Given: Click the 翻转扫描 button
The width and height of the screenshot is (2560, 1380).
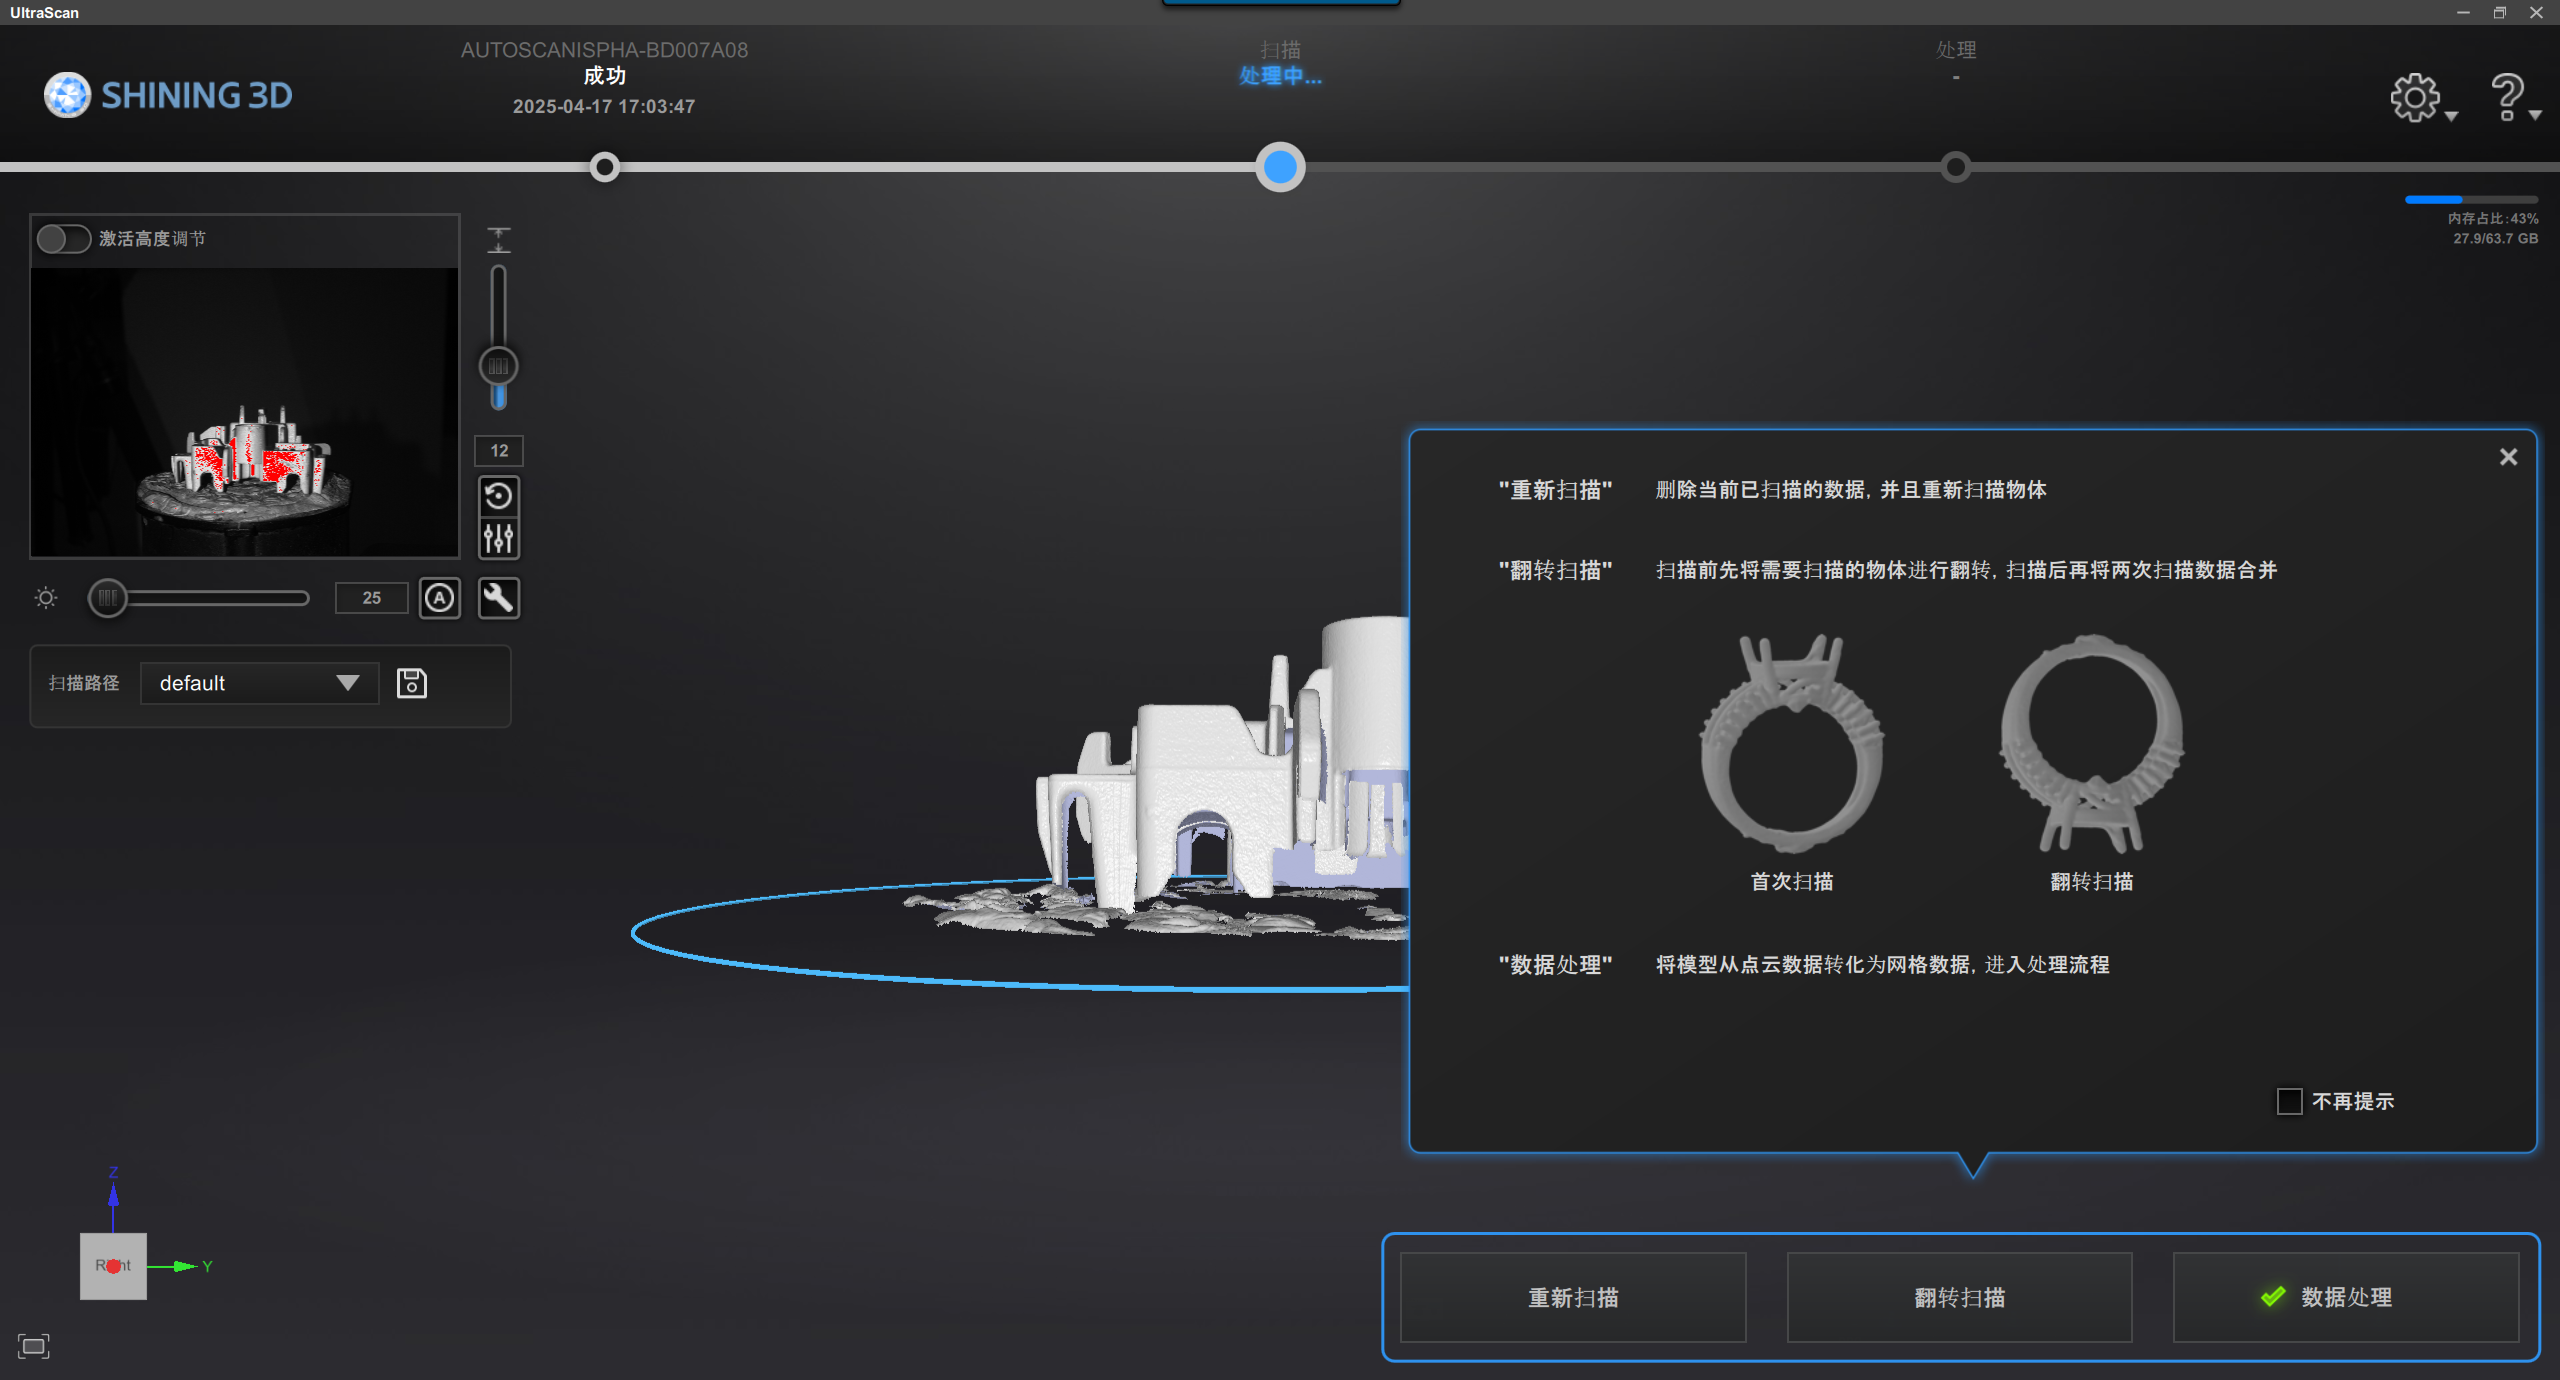Looking at the screenshot, I should pyautogui.click(x=1959, y=1297).
